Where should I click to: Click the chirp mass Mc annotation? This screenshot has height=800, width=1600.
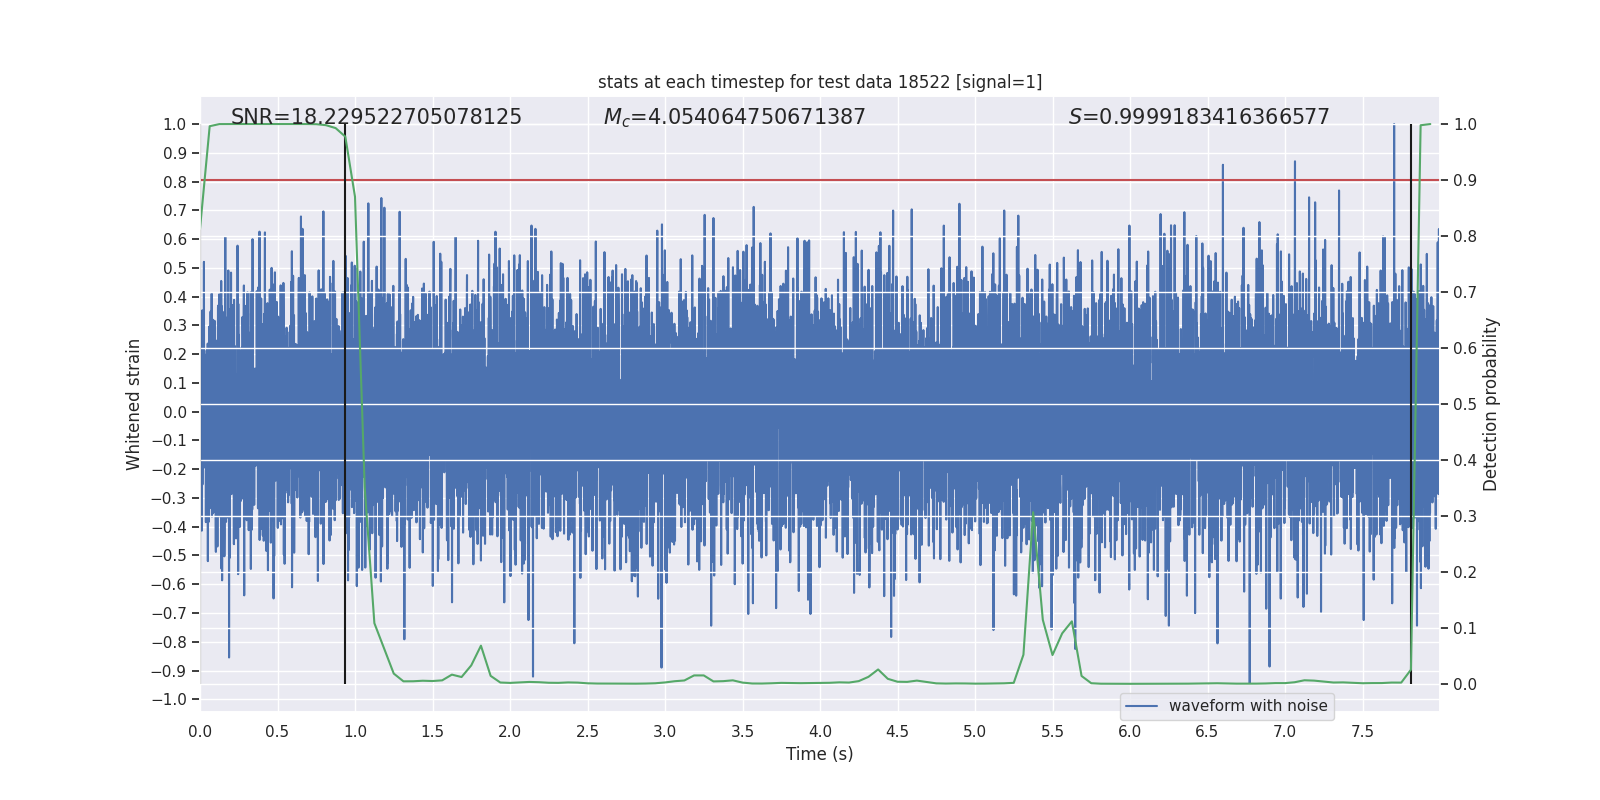[x=734, y=117]
